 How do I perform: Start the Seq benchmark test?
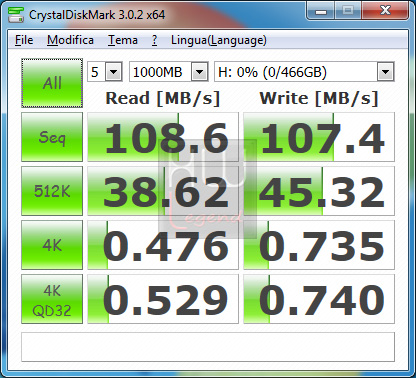tap(52, 137)
